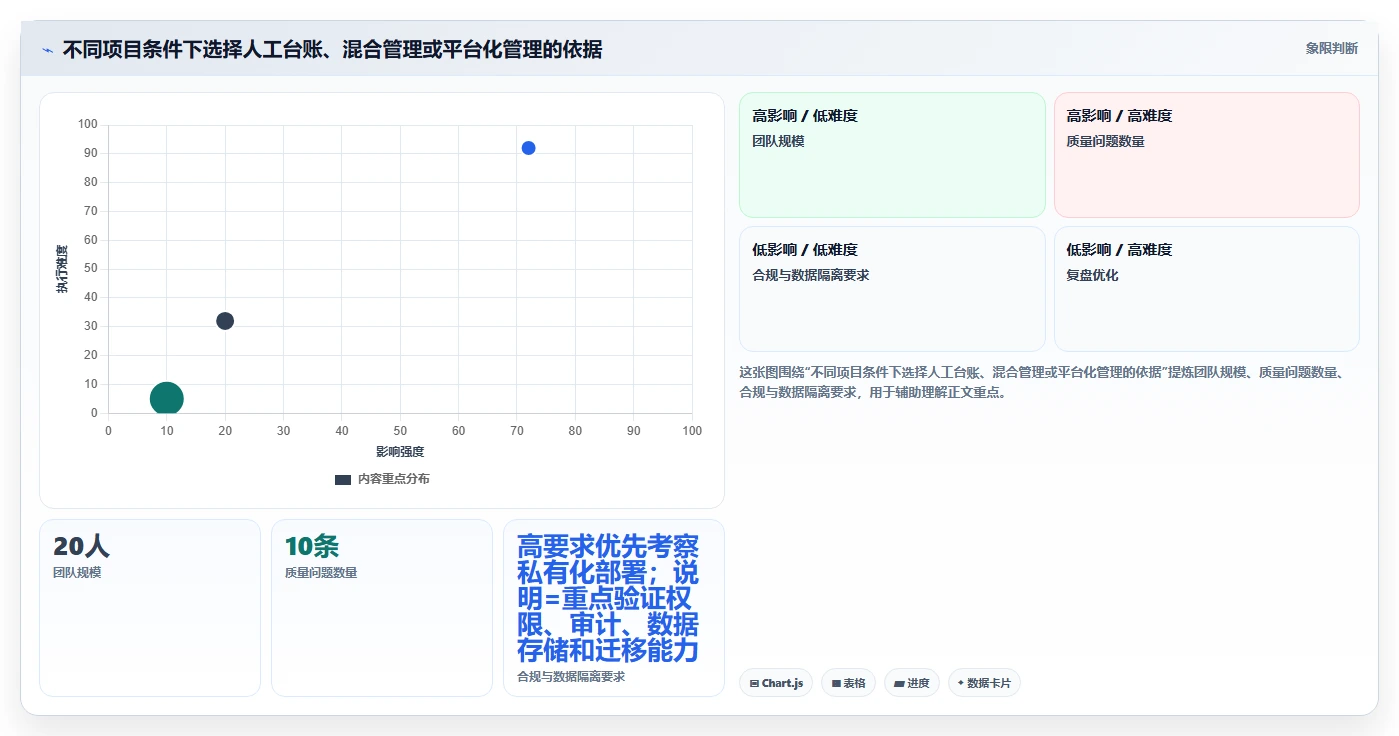The image size is (1399, 736).
Task: Select the 表格 tag chip
Action: point(848,683)
